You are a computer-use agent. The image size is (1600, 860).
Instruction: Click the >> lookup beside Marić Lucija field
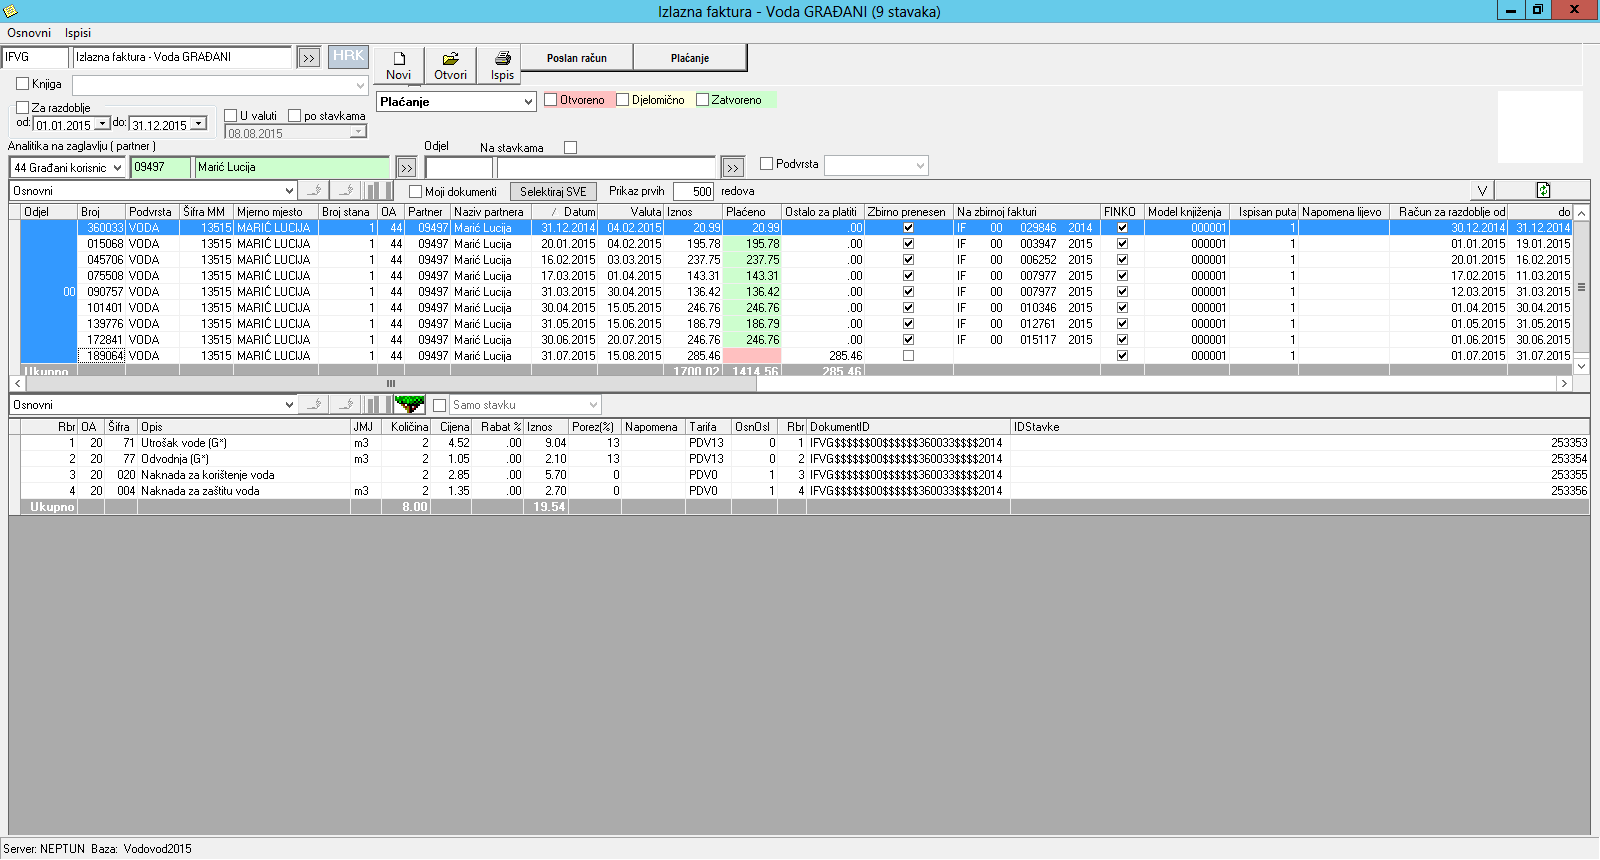pos(406,168)
